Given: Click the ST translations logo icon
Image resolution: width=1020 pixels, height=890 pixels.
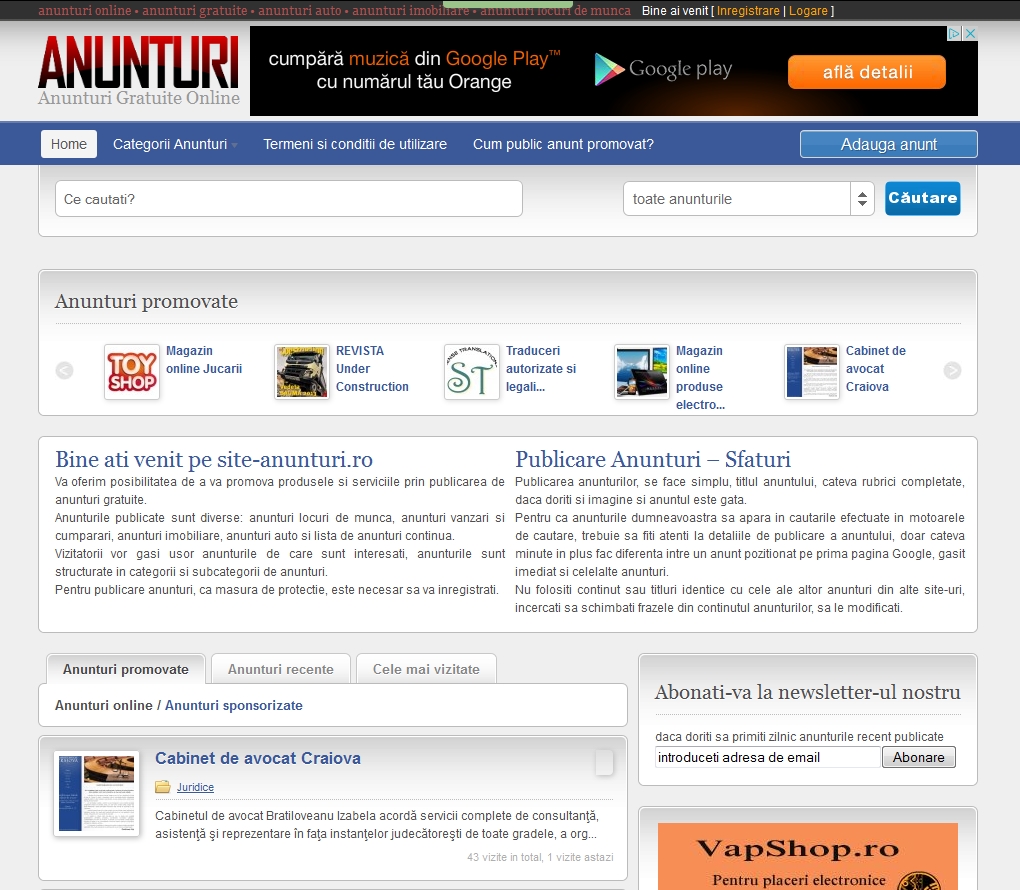Looking at the screenshot, I should point(472,372).
